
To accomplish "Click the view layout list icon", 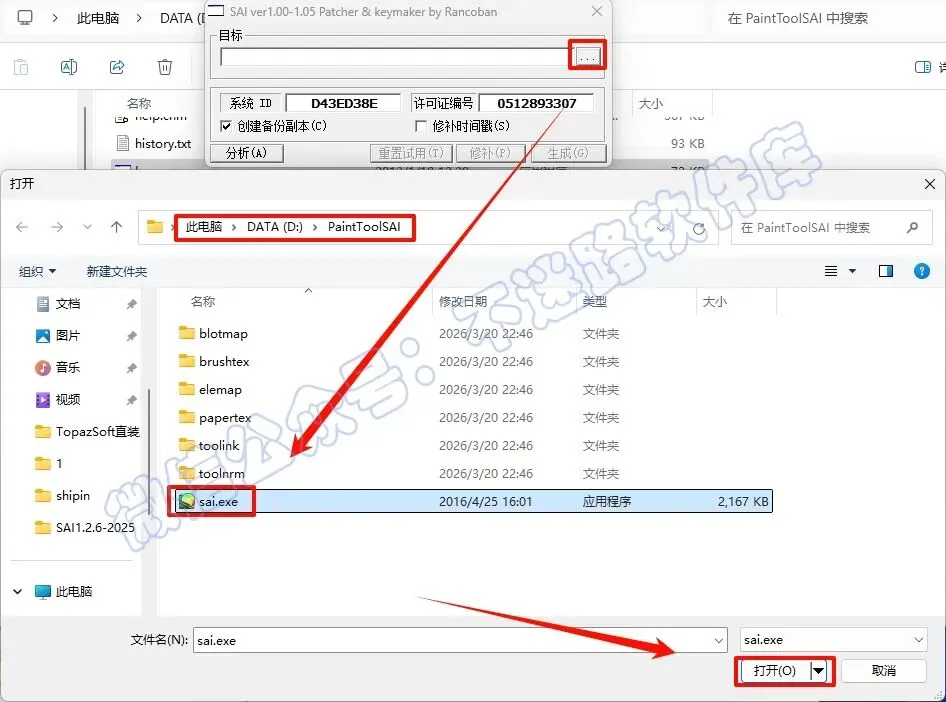I will [x=831, y=271].
